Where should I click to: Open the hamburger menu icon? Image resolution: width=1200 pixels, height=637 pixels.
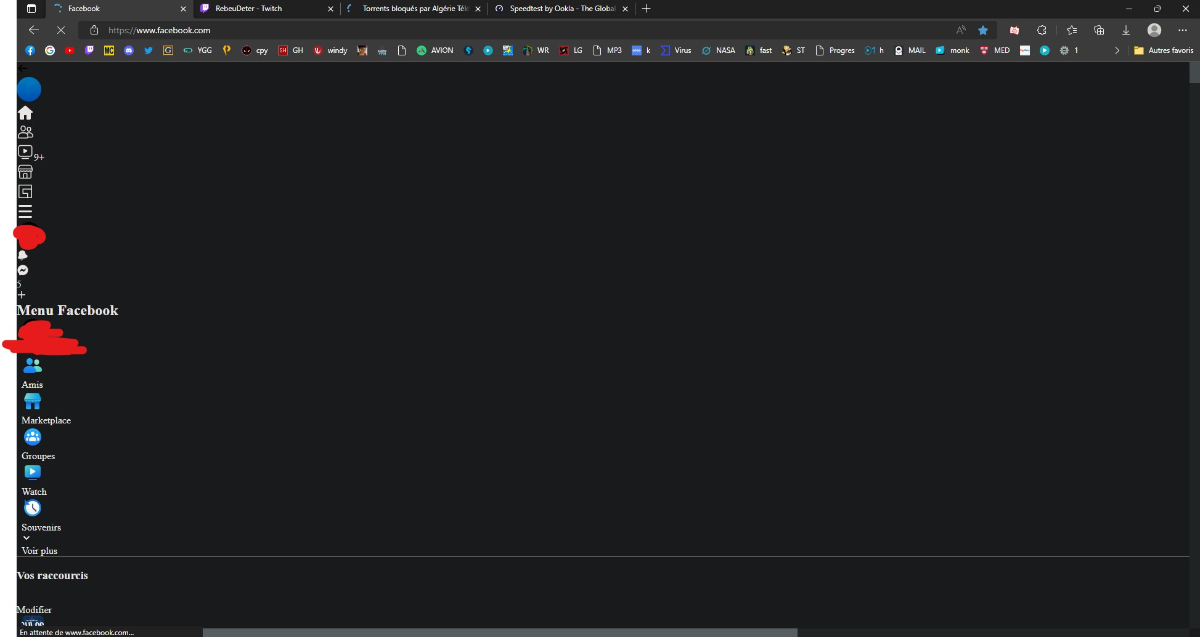[25, 212]
